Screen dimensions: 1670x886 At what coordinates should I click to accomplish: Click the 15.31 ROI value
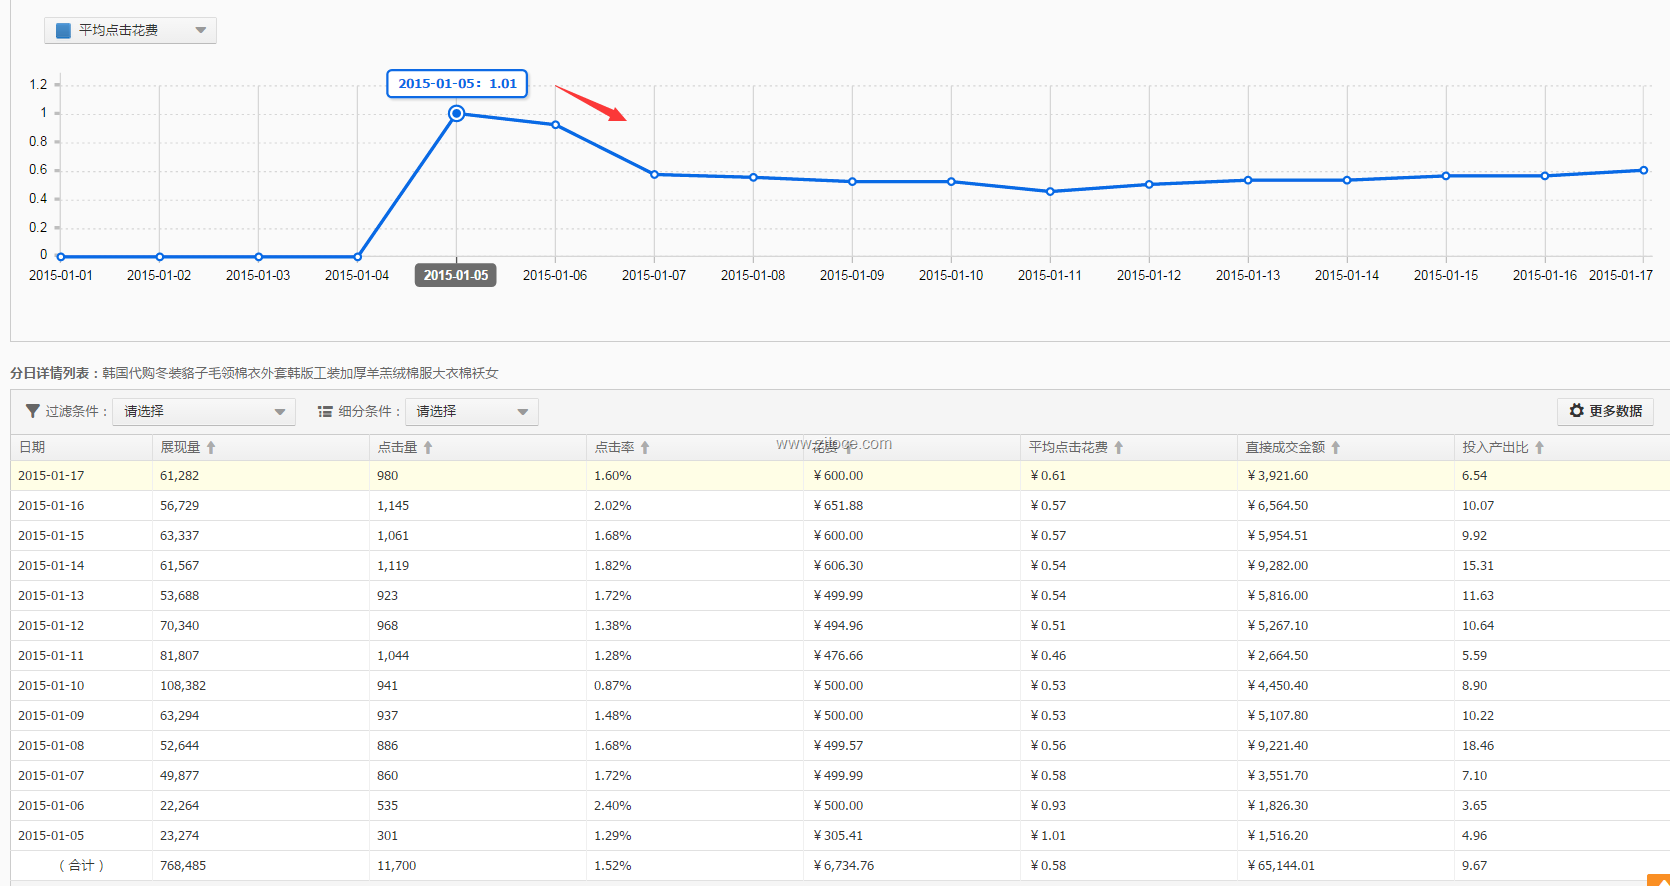point(1478,566)
